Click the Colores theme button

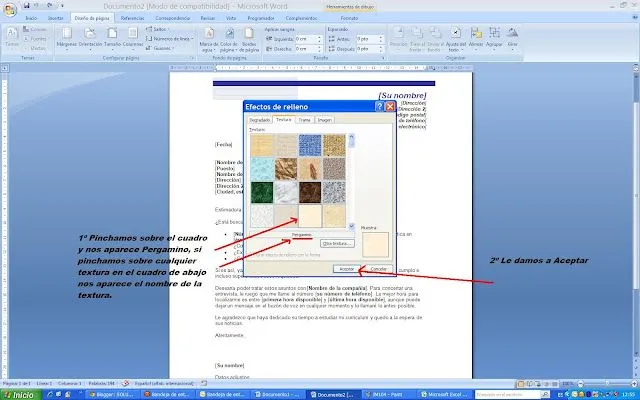[35, 29]
